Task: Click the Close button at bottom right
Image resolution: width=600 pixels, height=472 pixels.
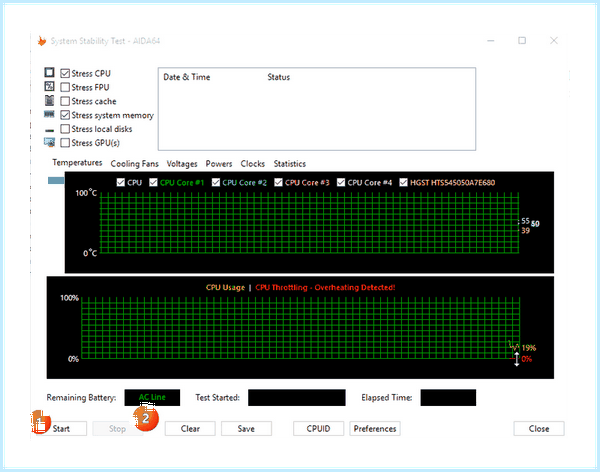Action: 539,428
